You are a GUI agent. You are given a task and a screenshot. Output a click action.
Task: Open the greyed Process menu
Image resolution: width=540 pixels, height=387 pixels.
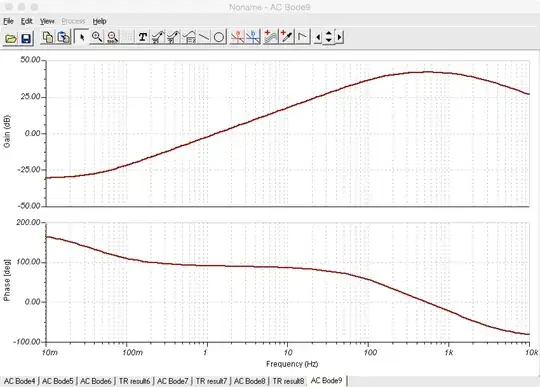(73, 21)
